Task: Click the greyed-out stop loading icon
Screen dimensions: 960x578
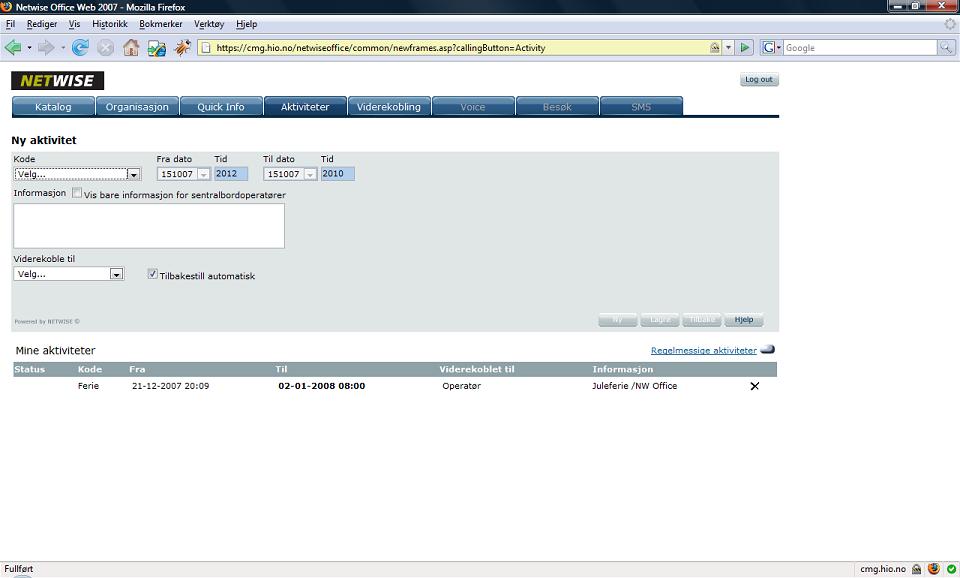Action: pos(105,48)
